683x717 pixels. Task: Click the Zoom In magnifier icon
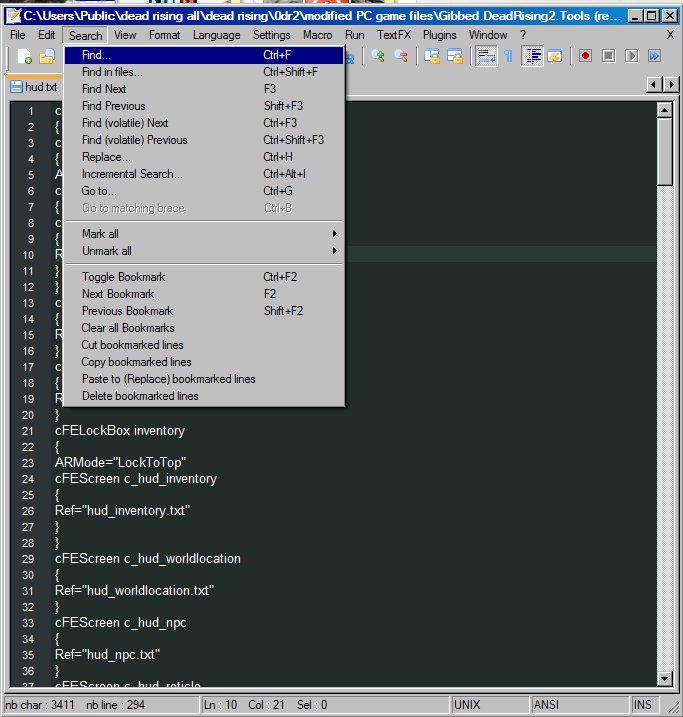click(x=378, y=56)
